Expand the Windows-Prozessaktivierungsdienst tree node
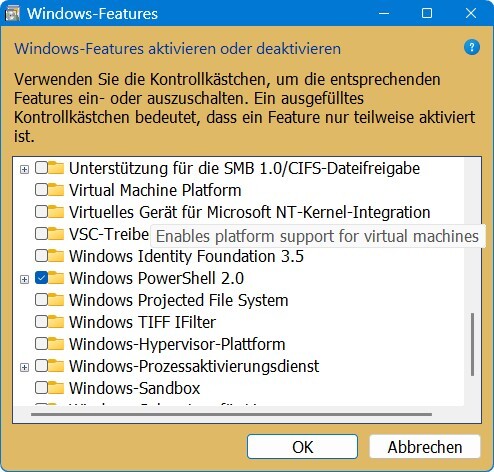Viewport: 494px width, 472px height. click(24, 367)
